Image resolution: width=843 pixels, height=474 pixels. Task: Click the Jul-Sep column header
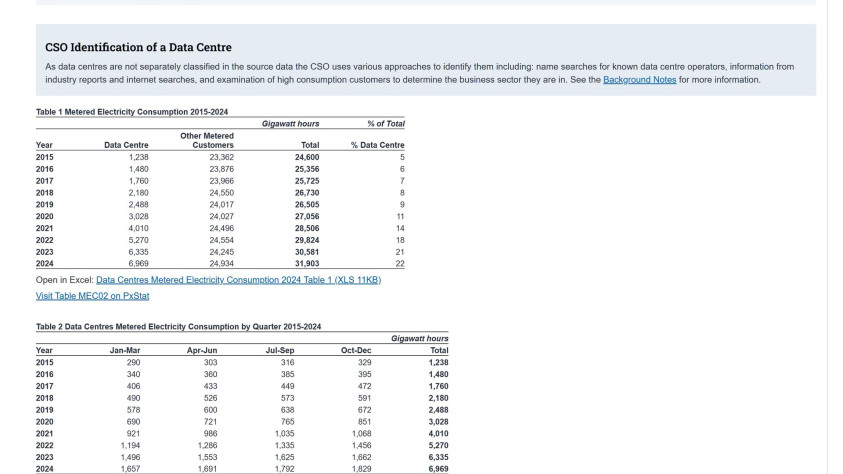(279, 351)
